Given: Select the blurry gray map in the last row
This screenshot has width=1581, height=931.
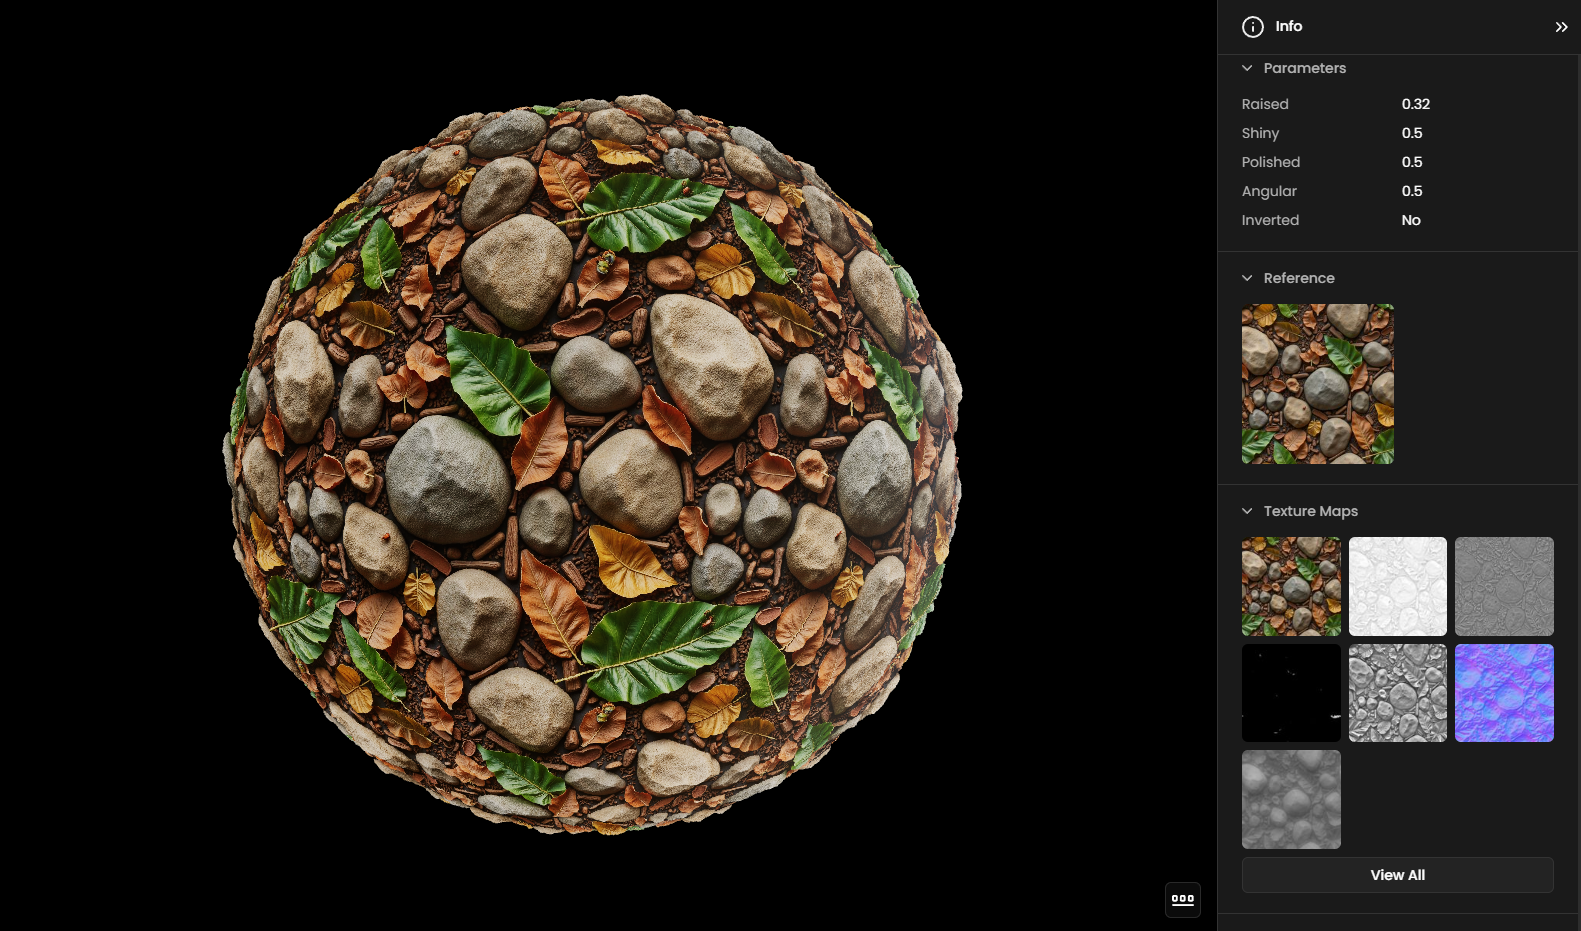Looking at the screenshot, I should [1291, 799].
